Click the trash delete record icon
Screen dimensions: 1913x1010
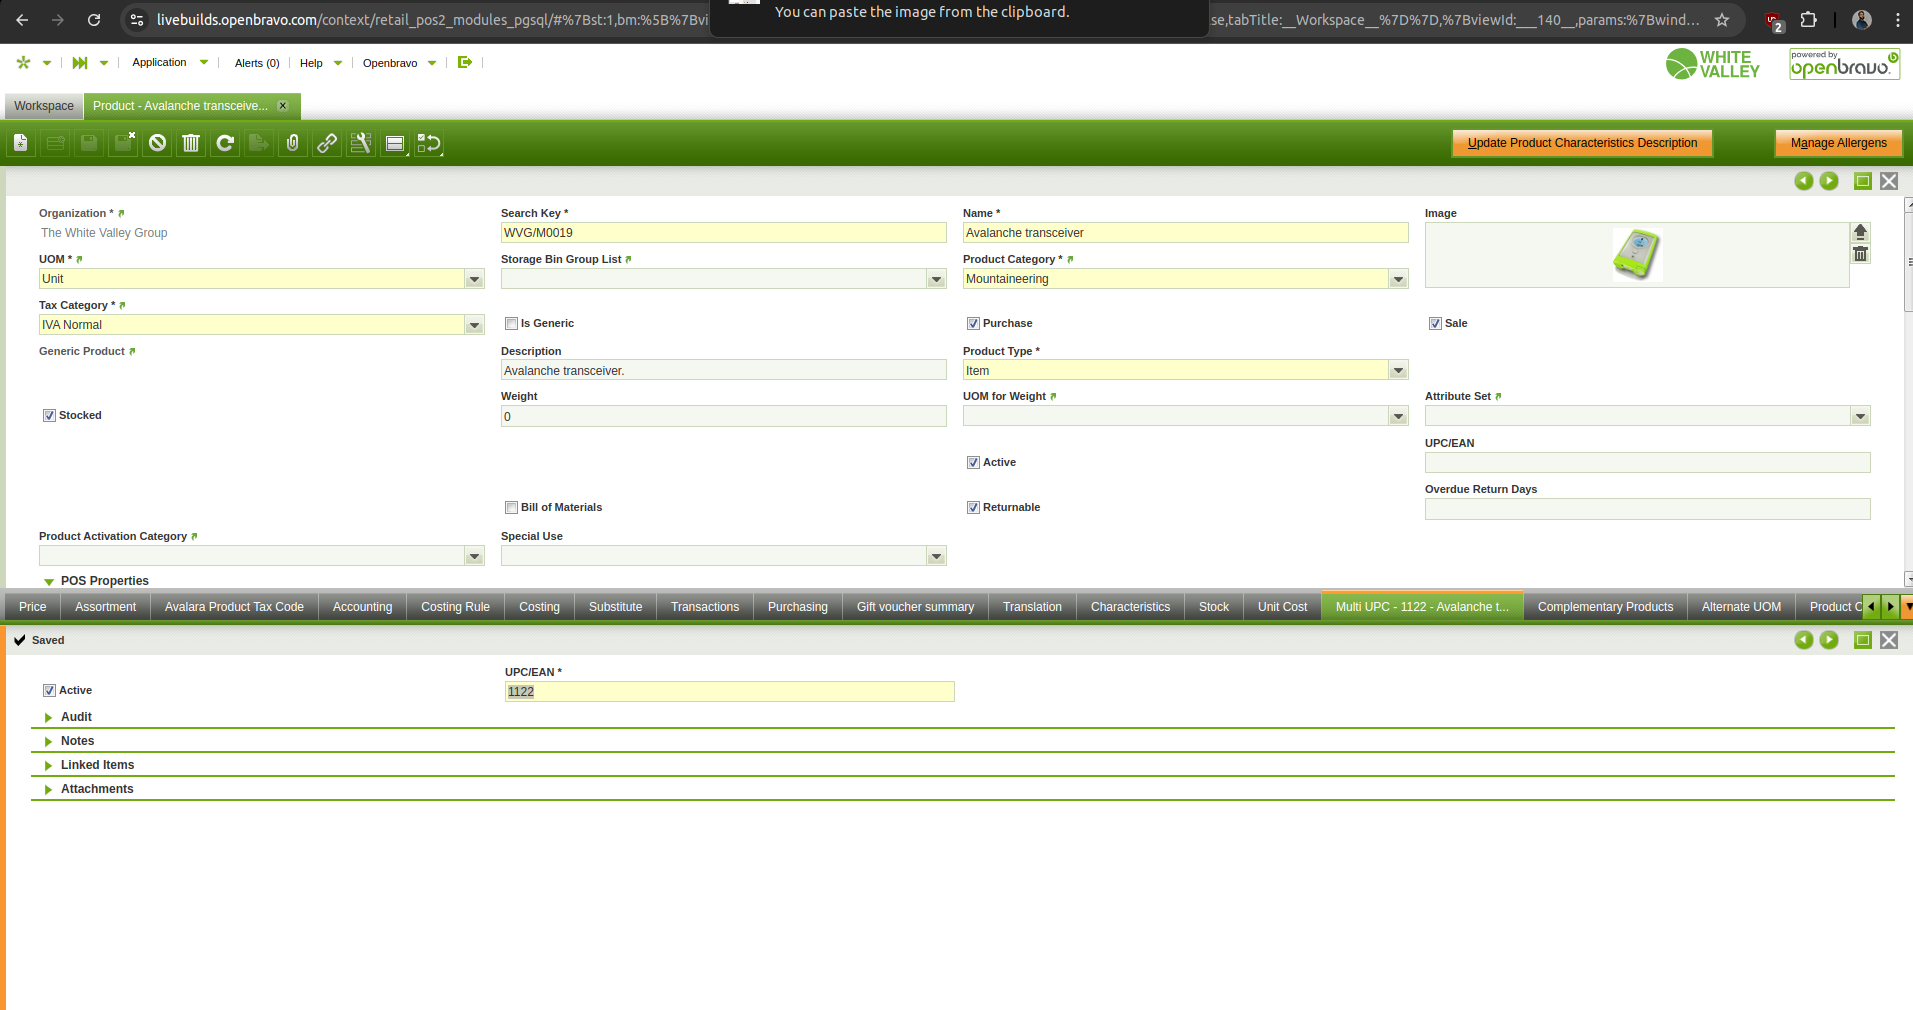pos(191,144)
